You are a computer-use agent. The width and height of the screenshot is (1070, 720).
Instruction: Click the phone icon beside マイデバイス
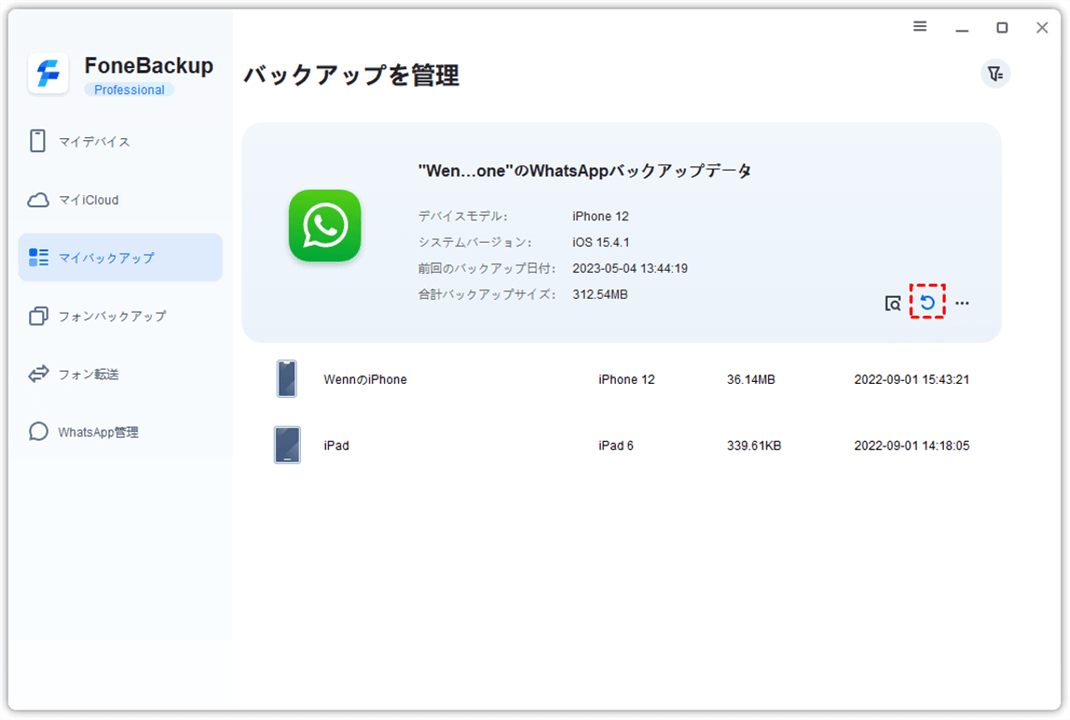click(x=38, y=141)
